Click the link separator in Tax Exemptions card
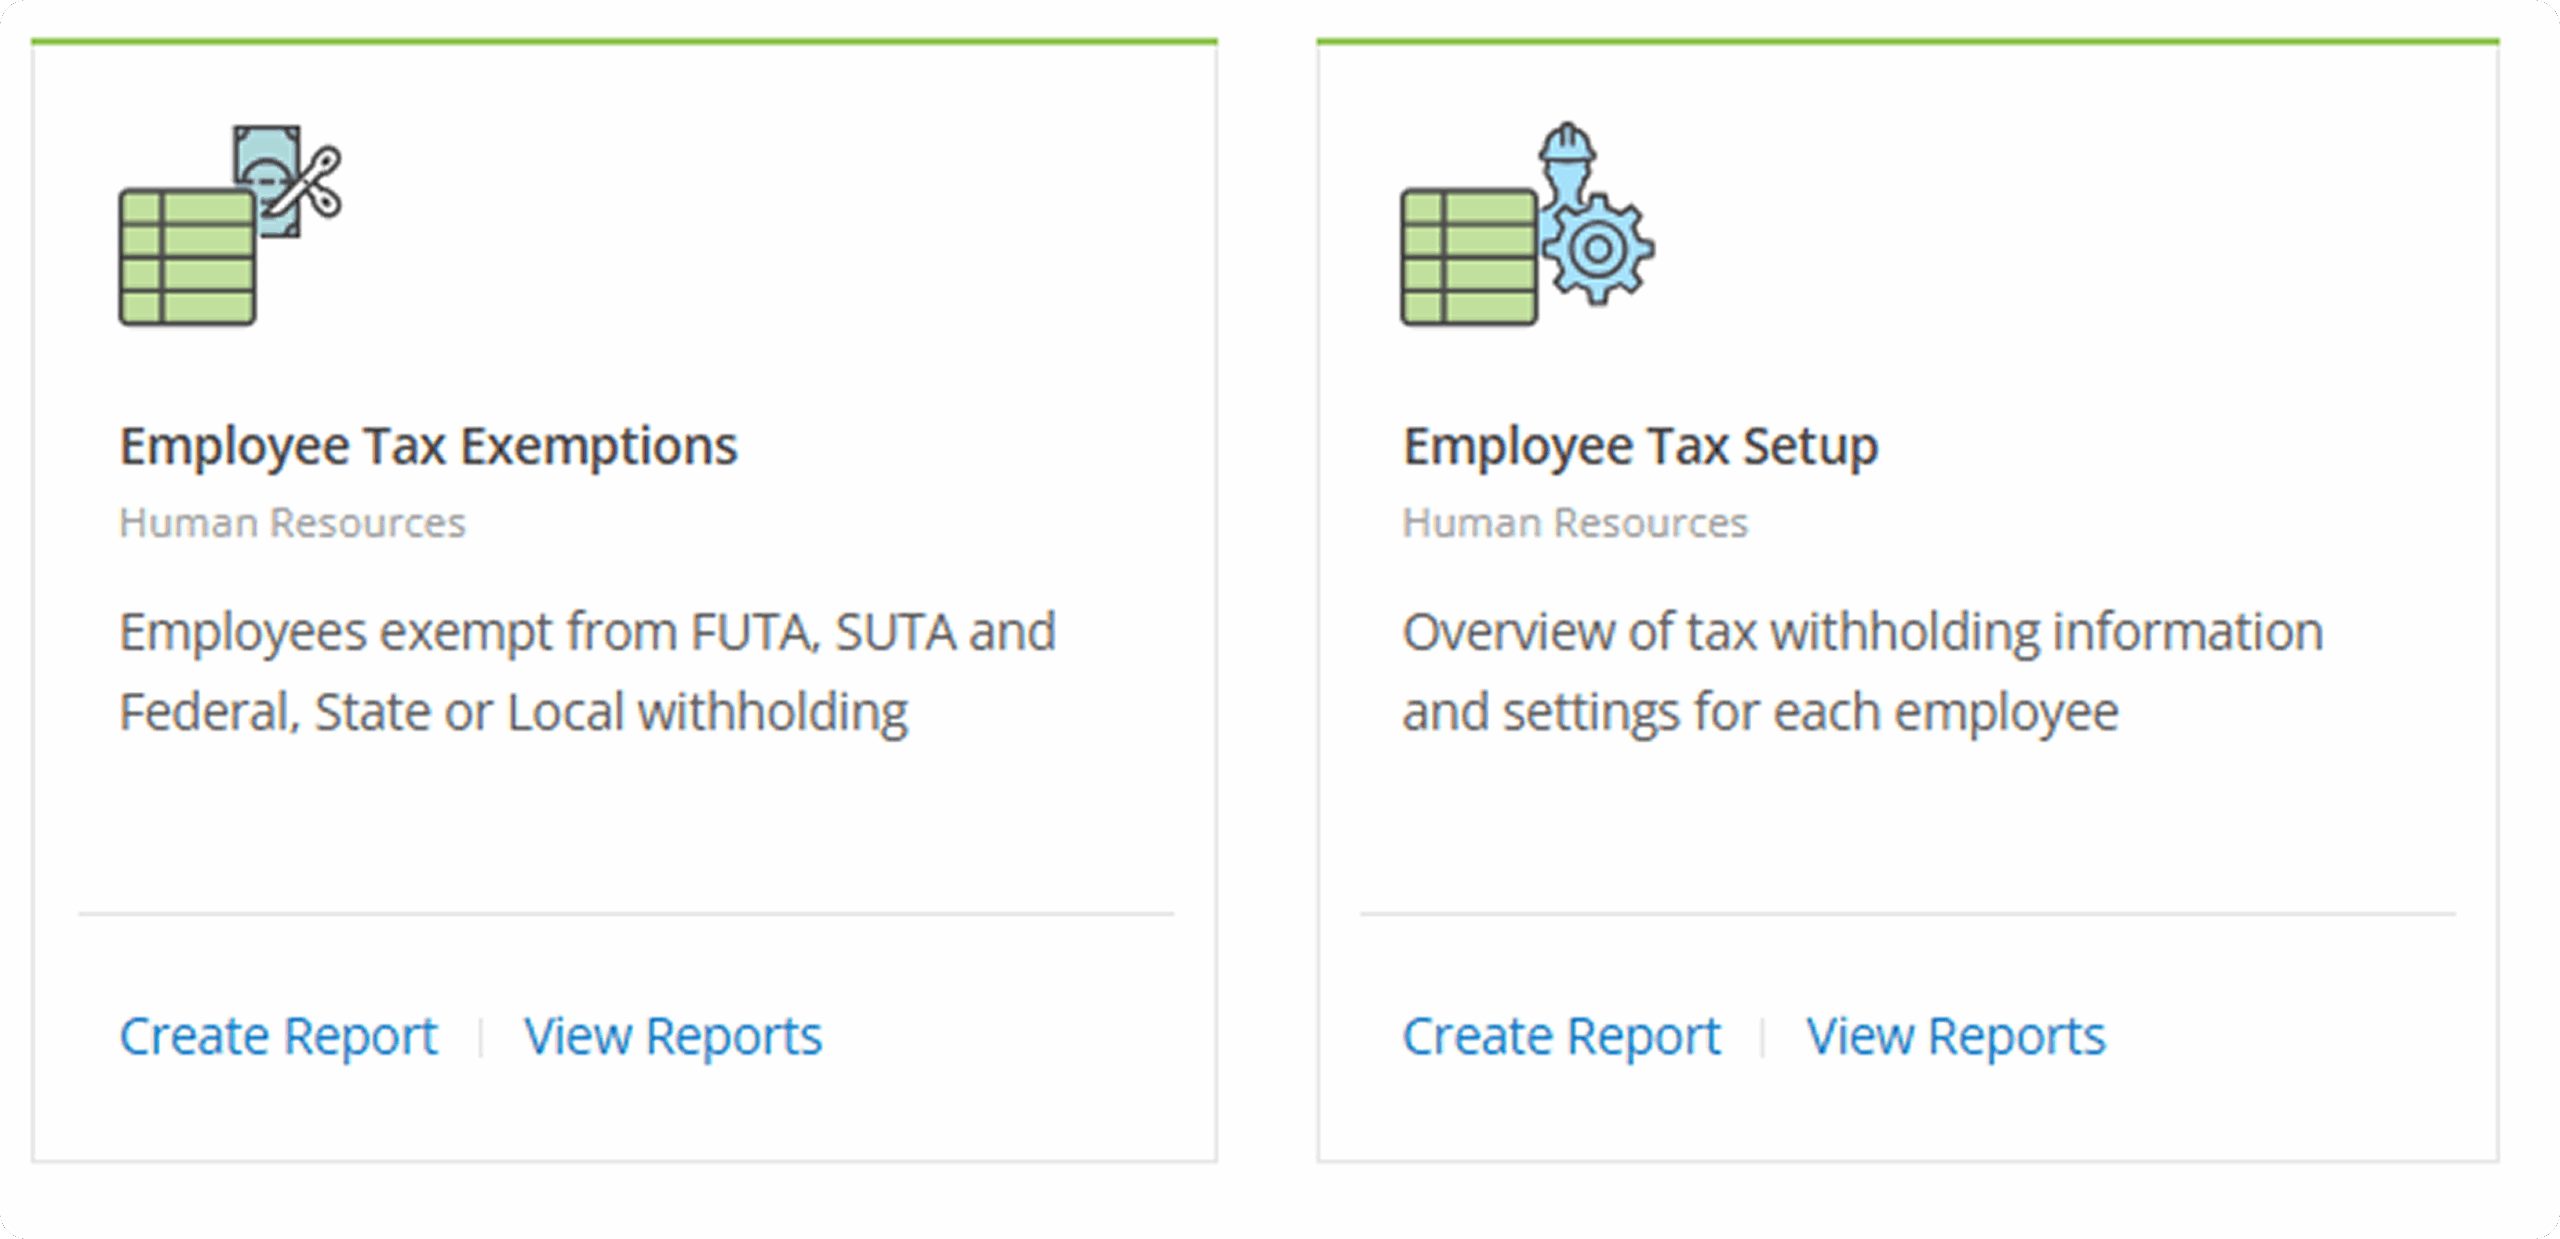This screenshot has width=2560, height=1239. pos(481,1037)
